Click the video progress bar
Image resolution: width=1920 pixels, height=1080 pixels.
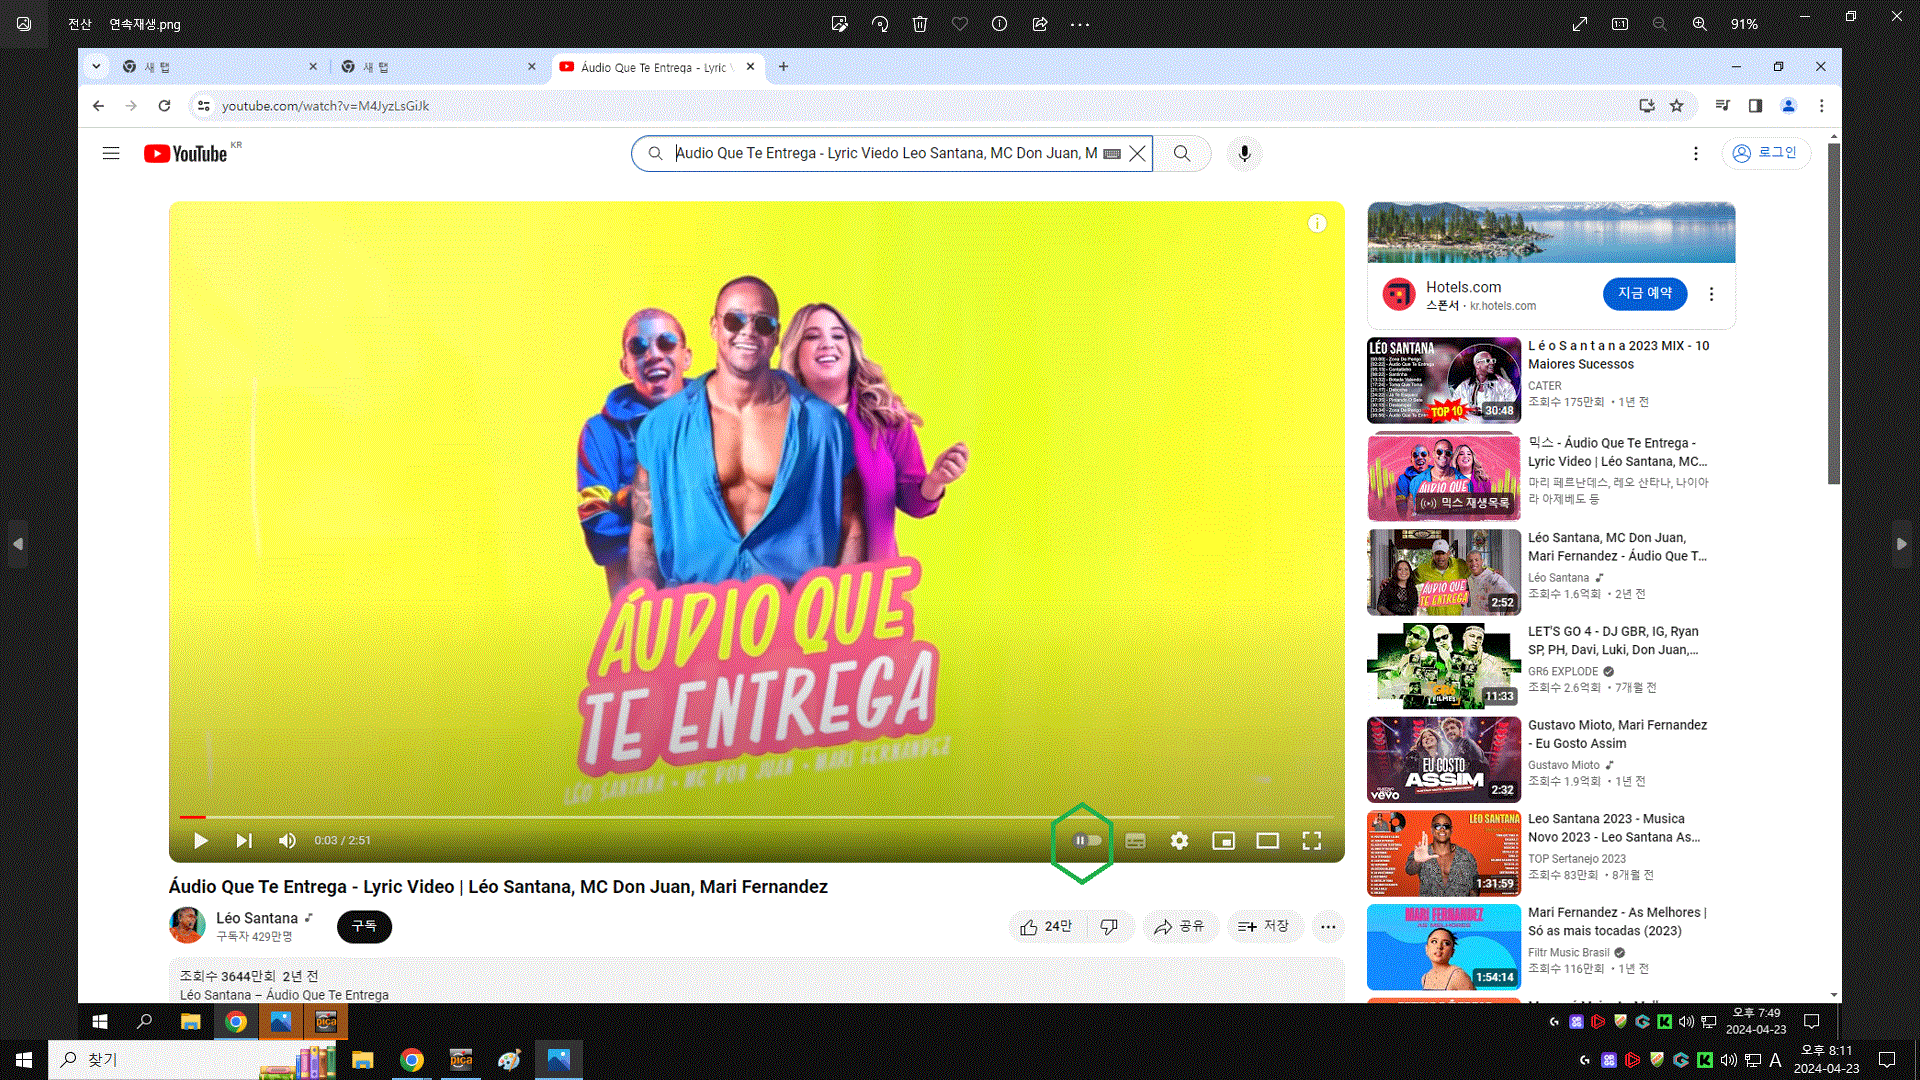pyautogui.click(x=756, y=818)
